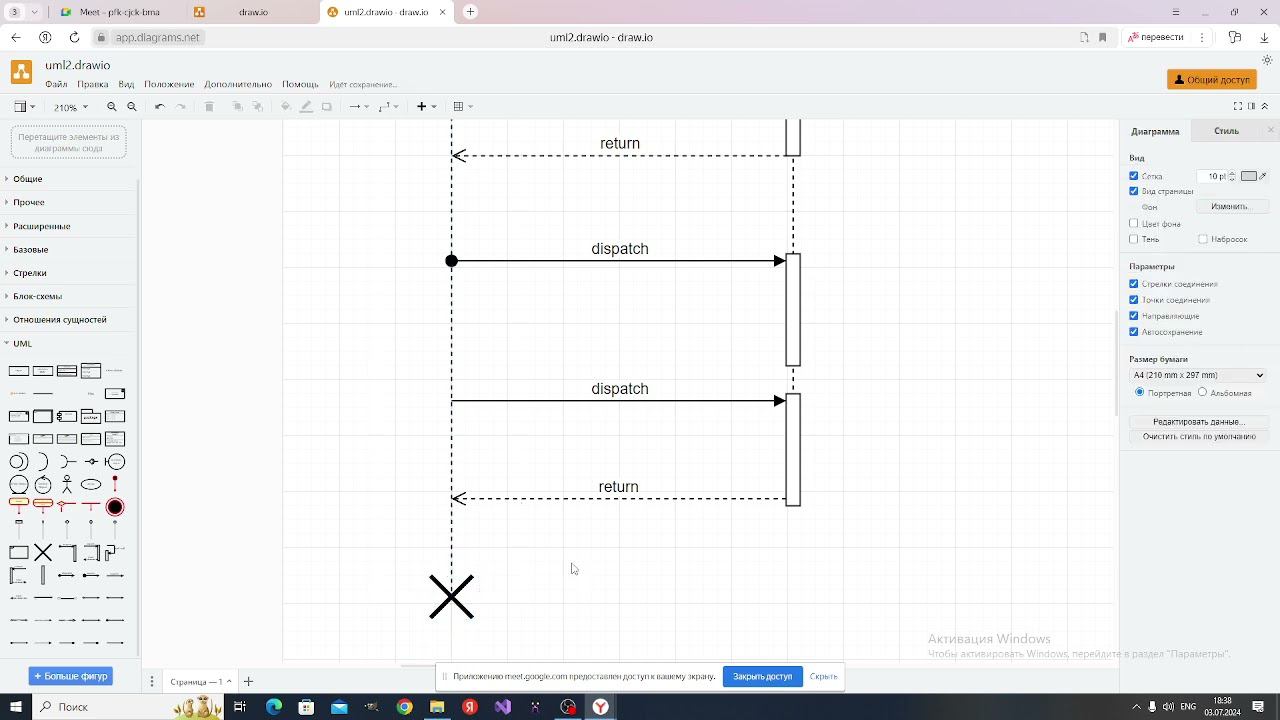Expand the Блок-схемы shapes section

point(37,296)
